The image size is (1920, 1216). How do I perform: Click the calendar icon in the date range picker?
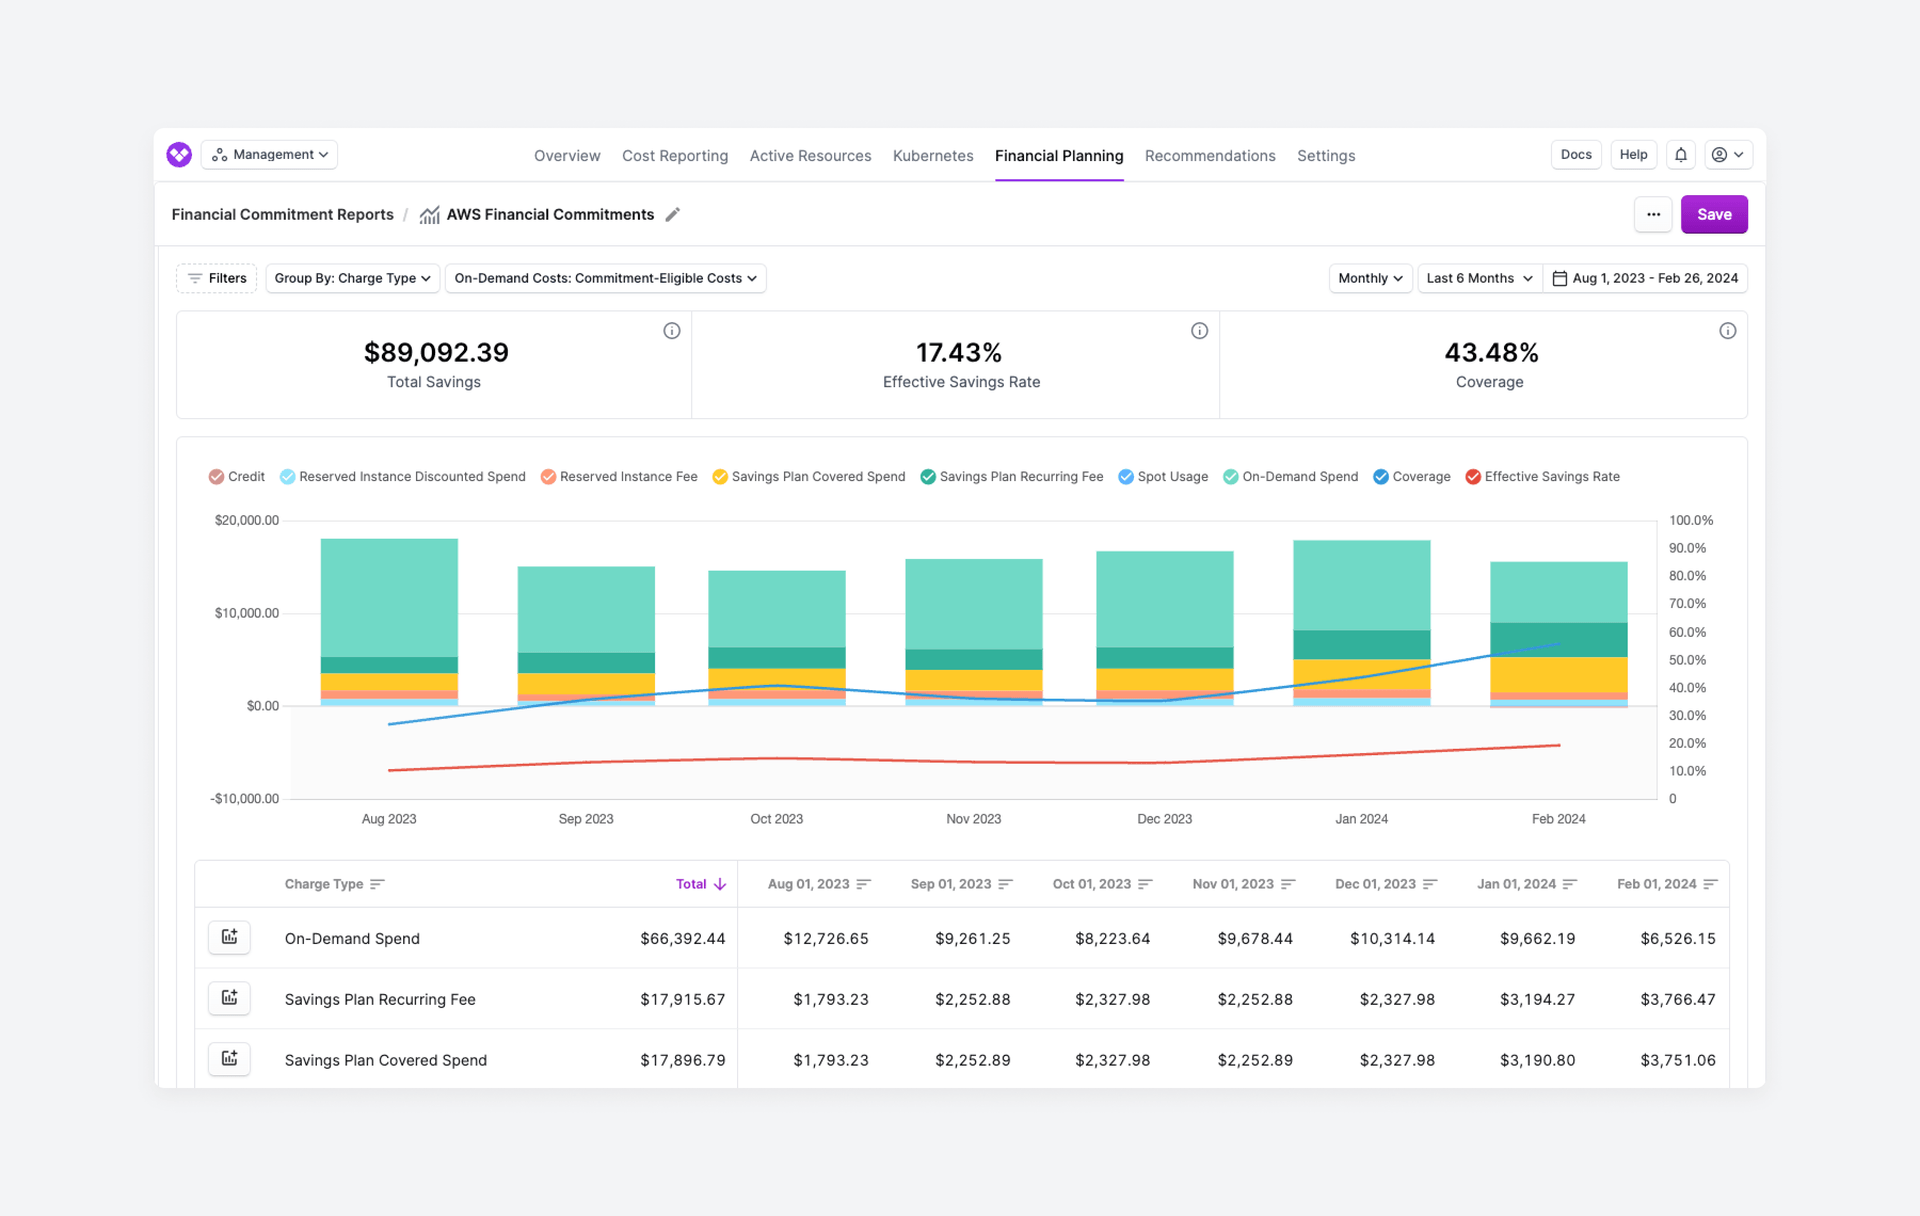1561,278
